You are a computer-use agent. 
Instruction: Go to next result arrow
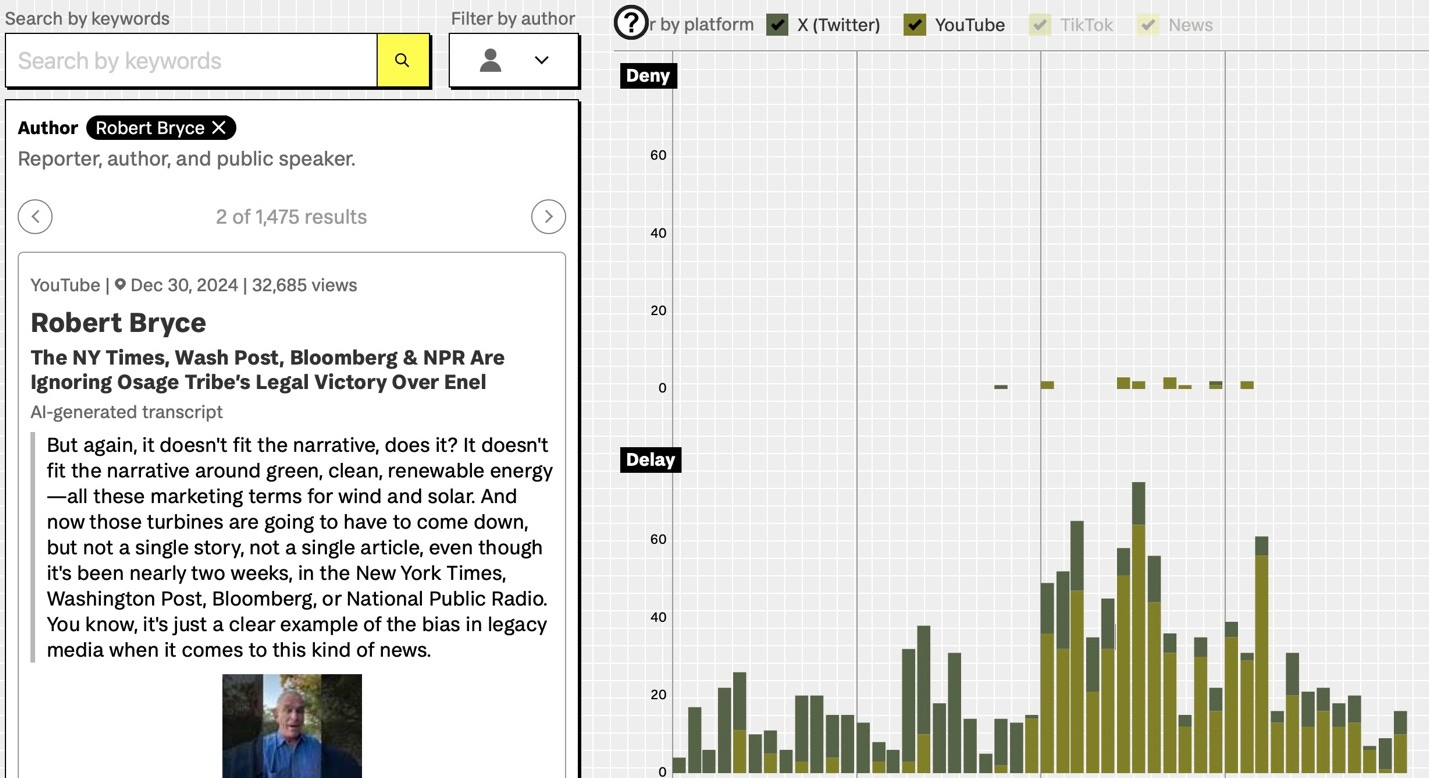point(548,217)
